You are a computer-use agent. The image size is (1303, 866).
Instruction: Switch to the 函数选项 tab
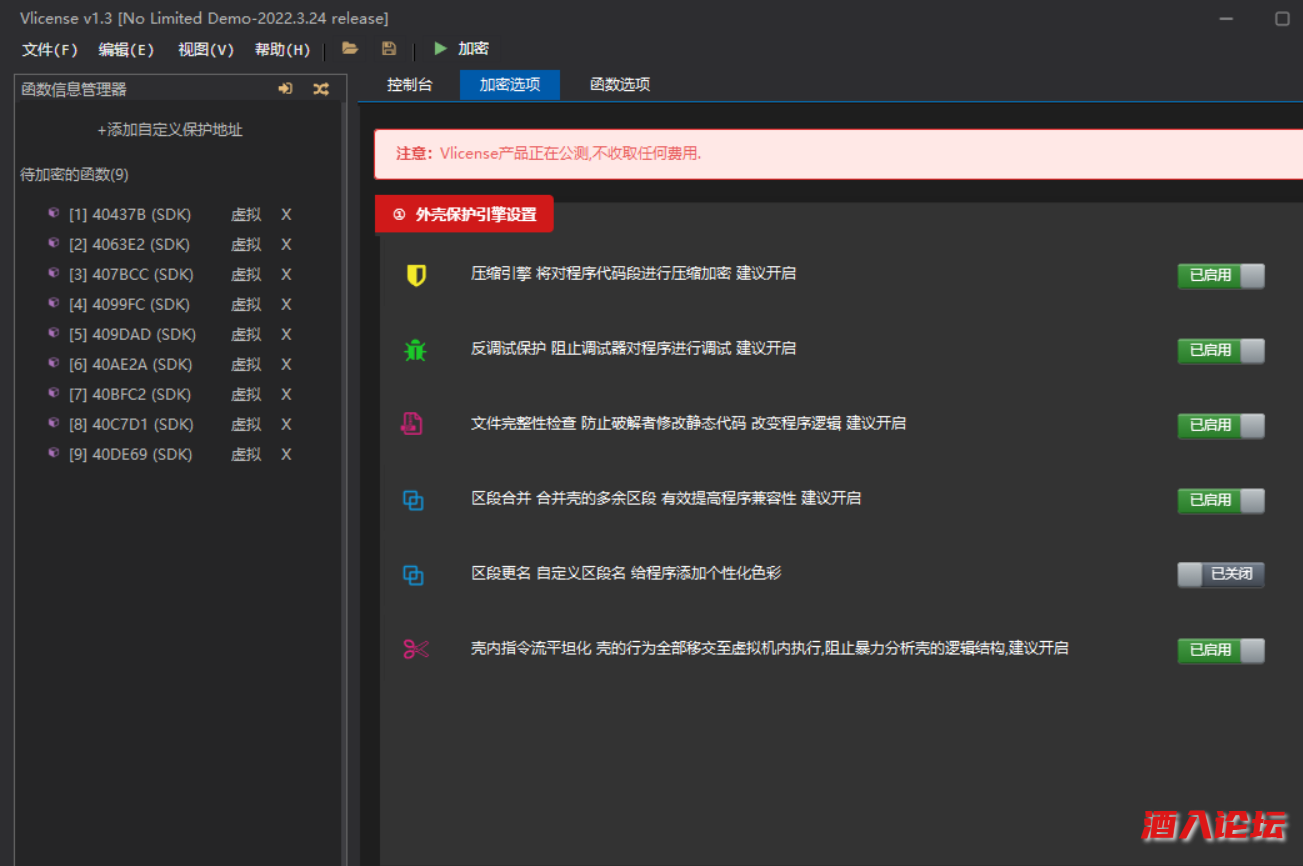click(x=620, y=85)
